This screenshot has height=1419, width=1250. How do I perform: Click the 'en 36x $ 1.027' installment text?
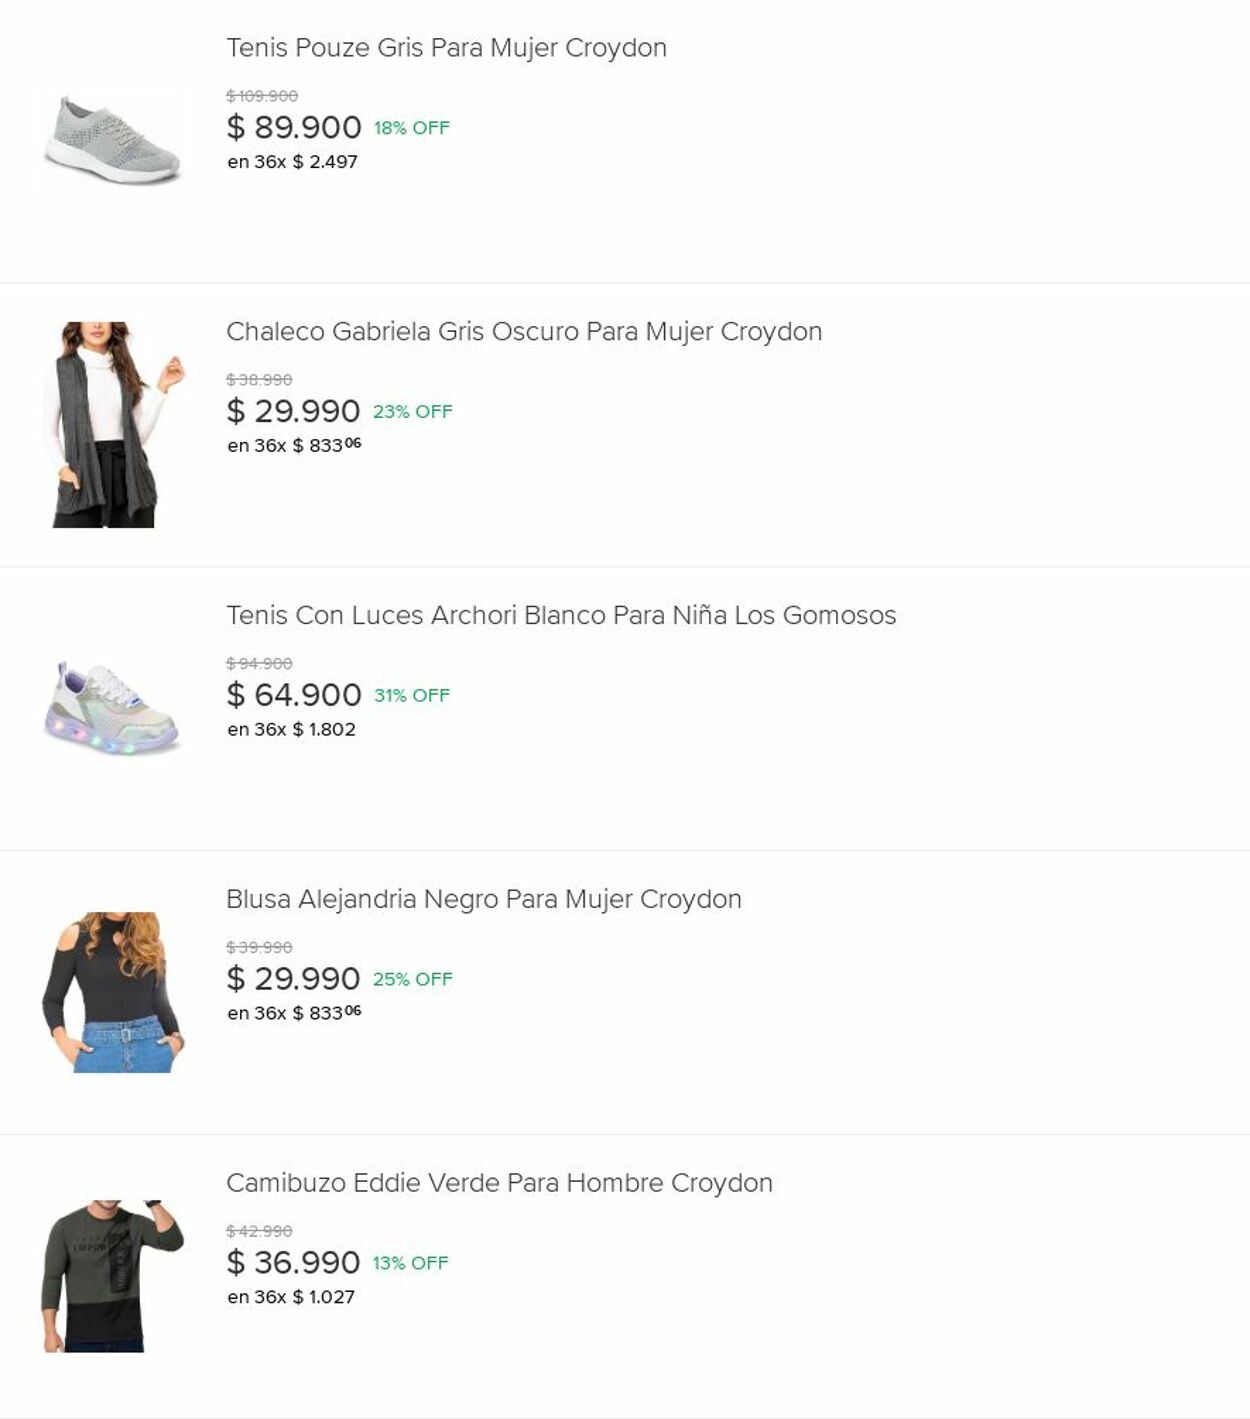tap(291, 1297)
